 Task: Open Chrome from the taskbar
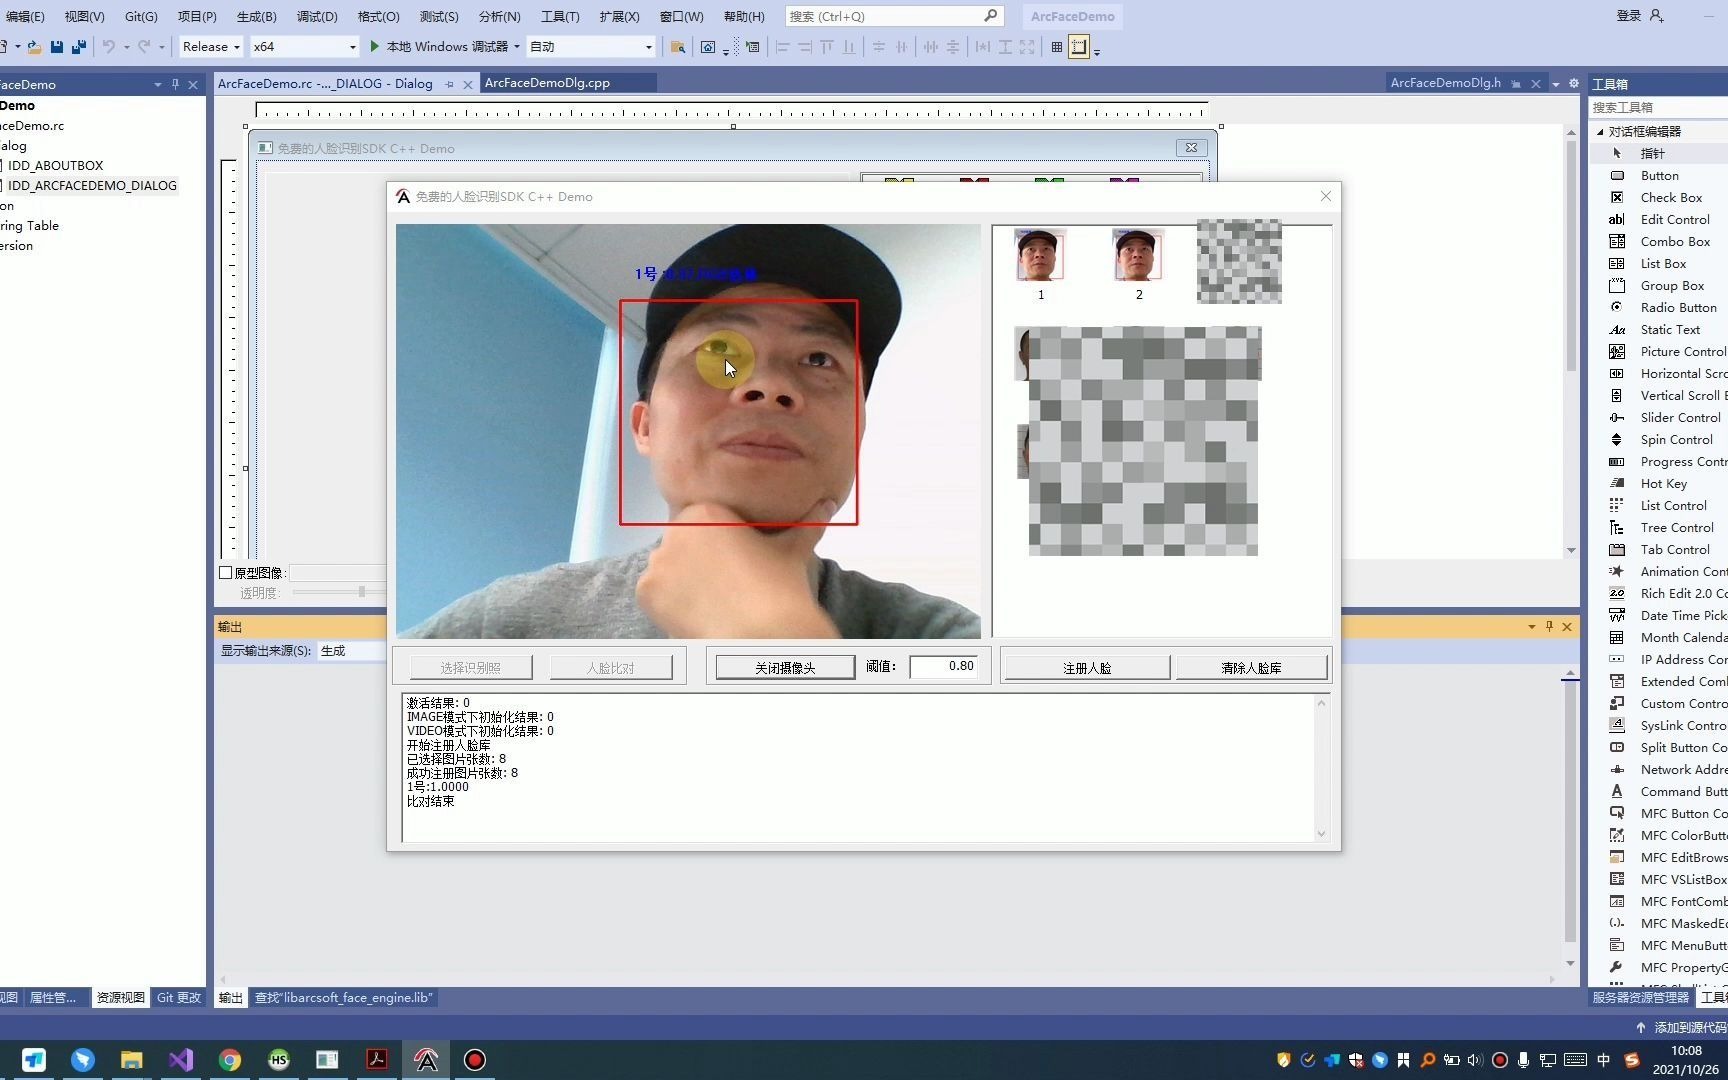[230, 1060]
